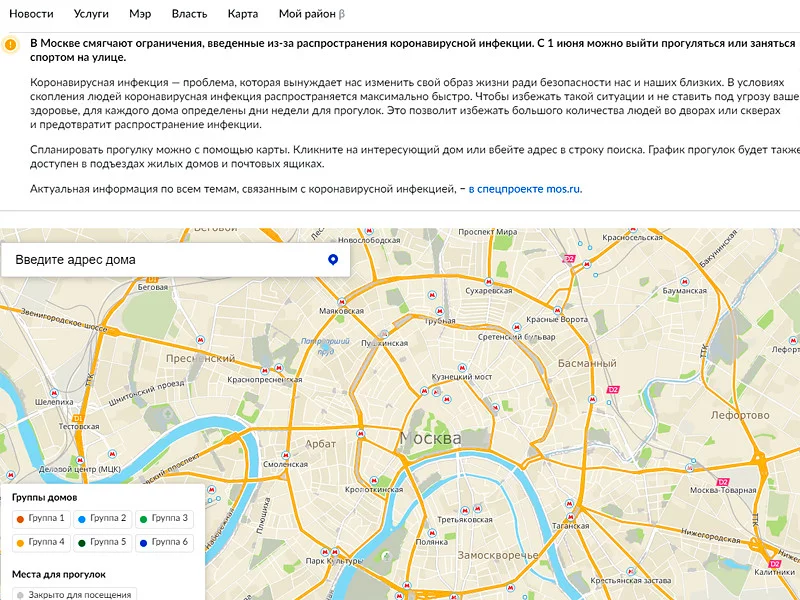The image size is (800, 600).
Task: Toggle Закрыто для посещения filter
Action: [x=74, y=594]
